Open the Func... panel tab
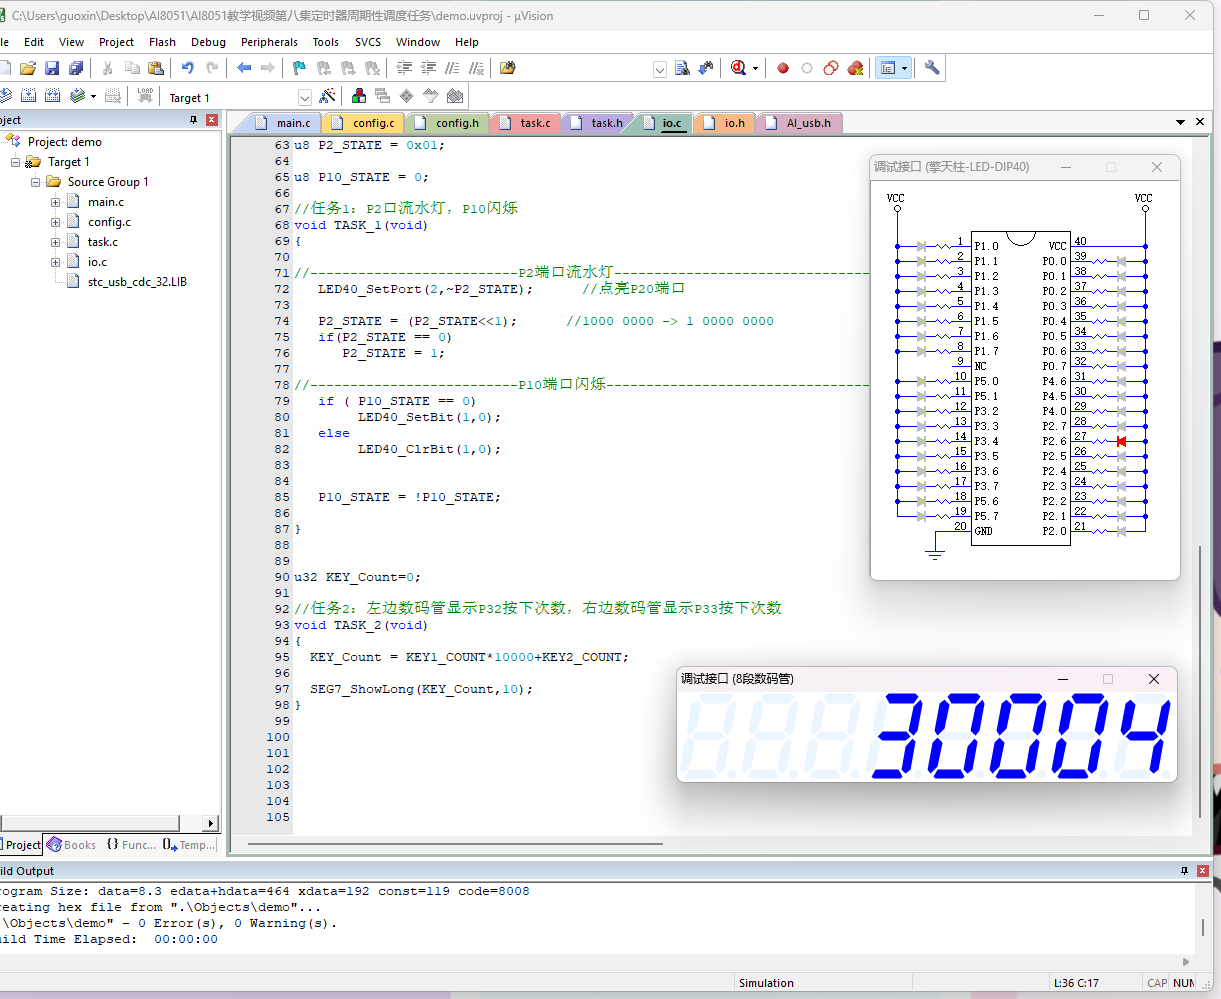Viewport: 1221px width, 999px height. [131, 845]
